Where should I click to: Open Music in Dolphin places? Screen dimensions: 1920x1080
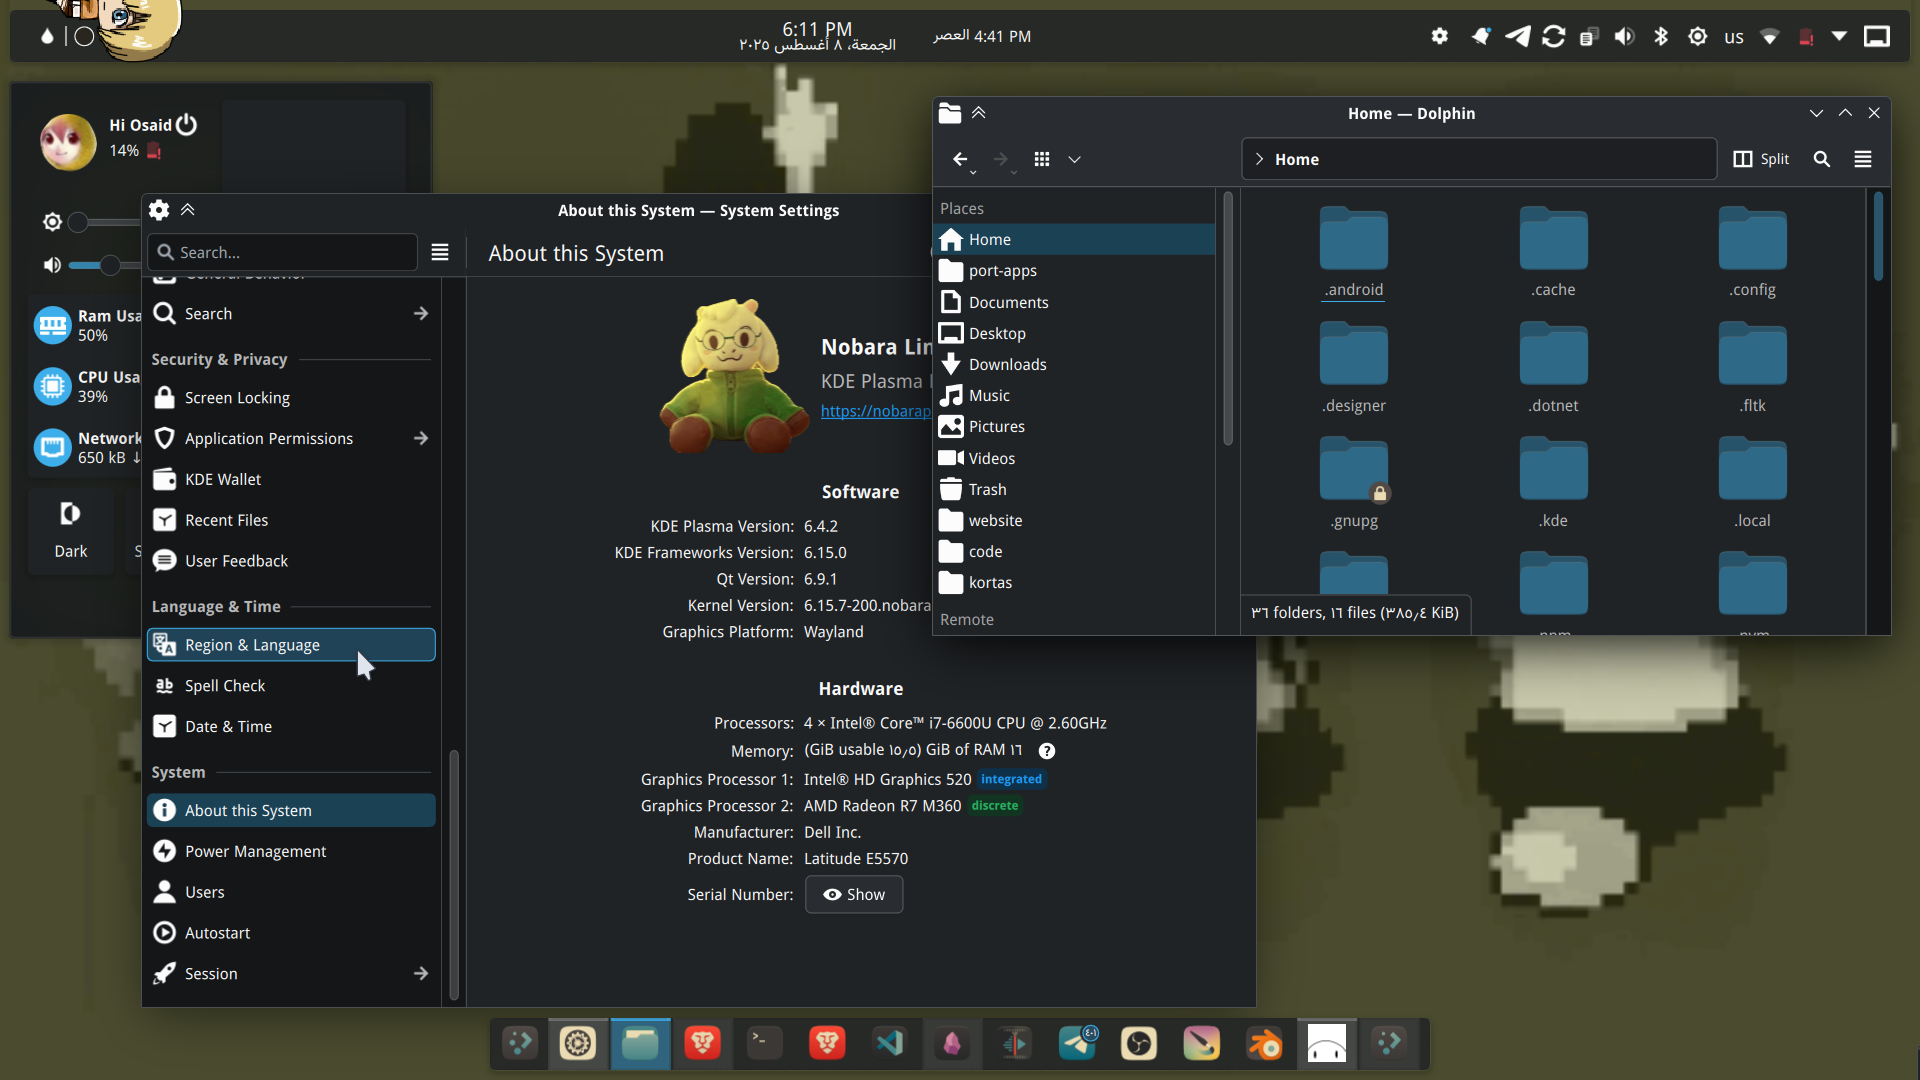(x=1075, y=396)
